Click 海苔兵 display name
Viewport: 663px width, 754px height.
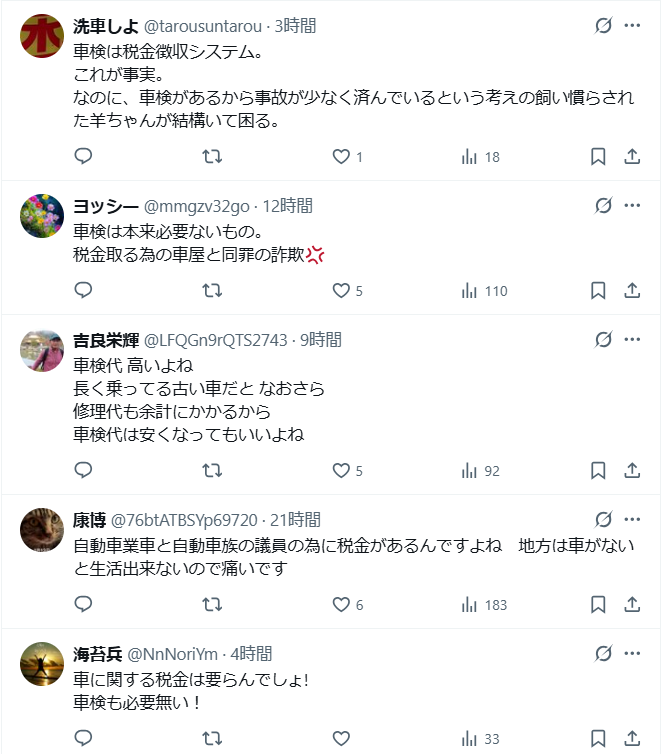[x=97, y=654]
